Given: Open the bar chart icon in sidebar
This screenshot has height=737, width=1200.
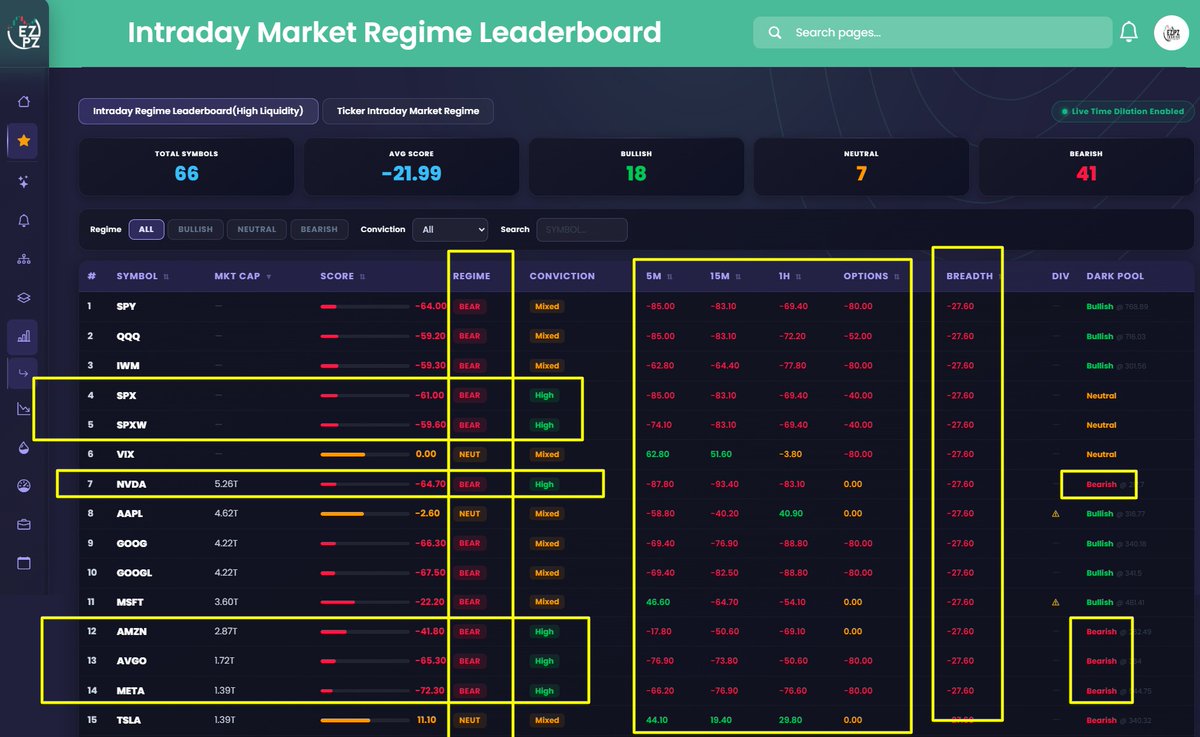Looking at the screenshot, I should (23, 337).
